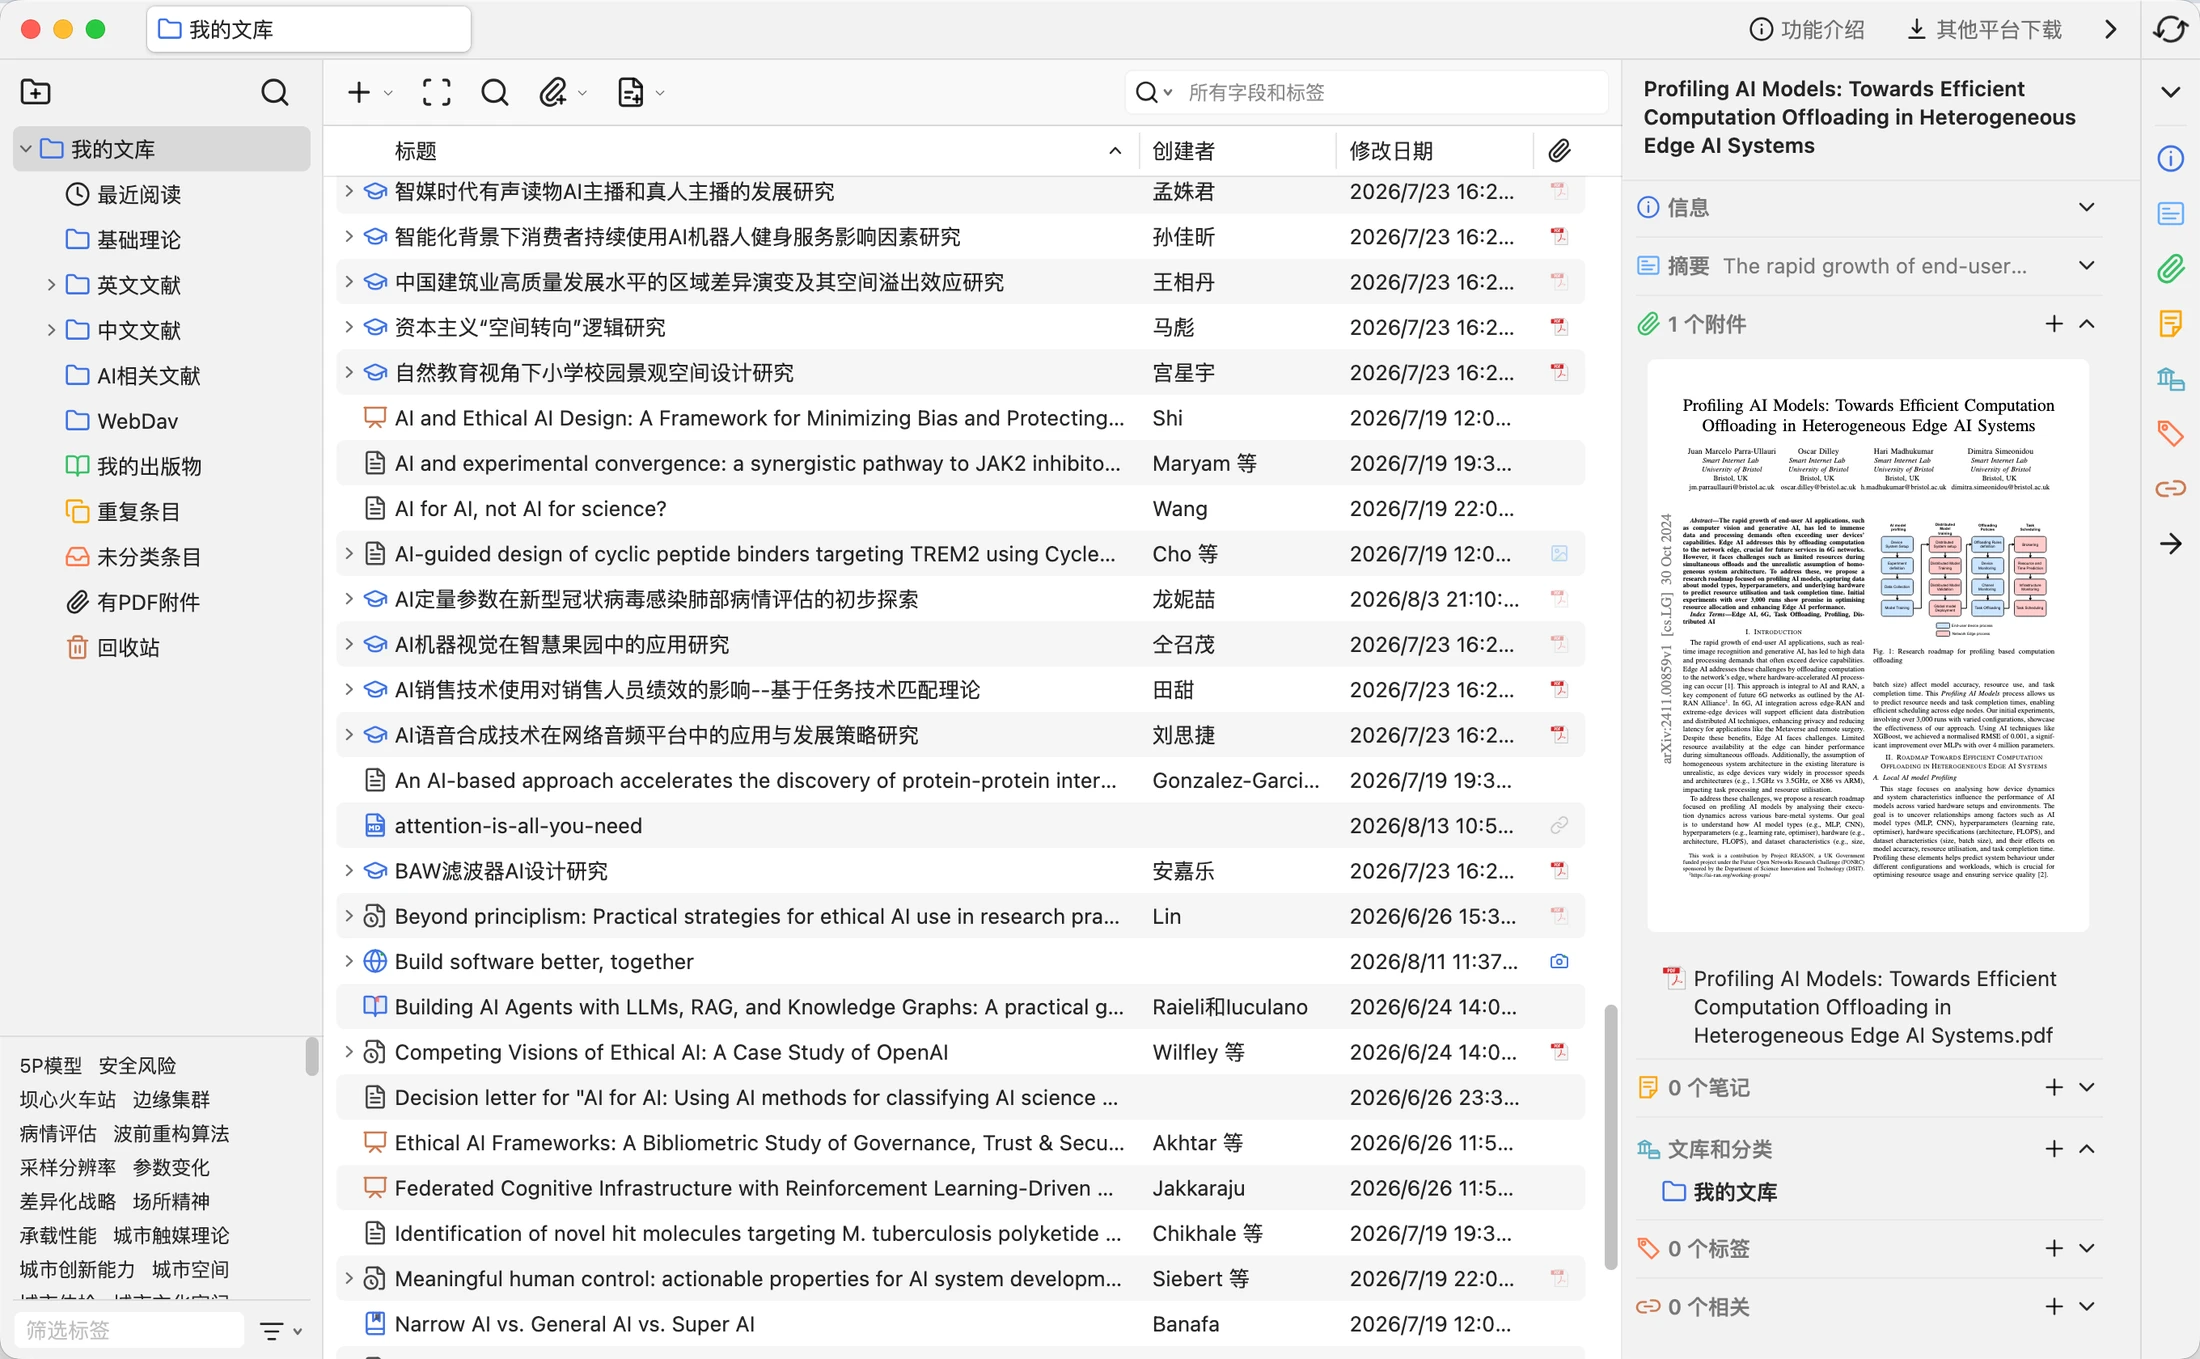Expand the 英文文献 folder
Viewport: 2200px width, 1359px height.
(51, 285)
